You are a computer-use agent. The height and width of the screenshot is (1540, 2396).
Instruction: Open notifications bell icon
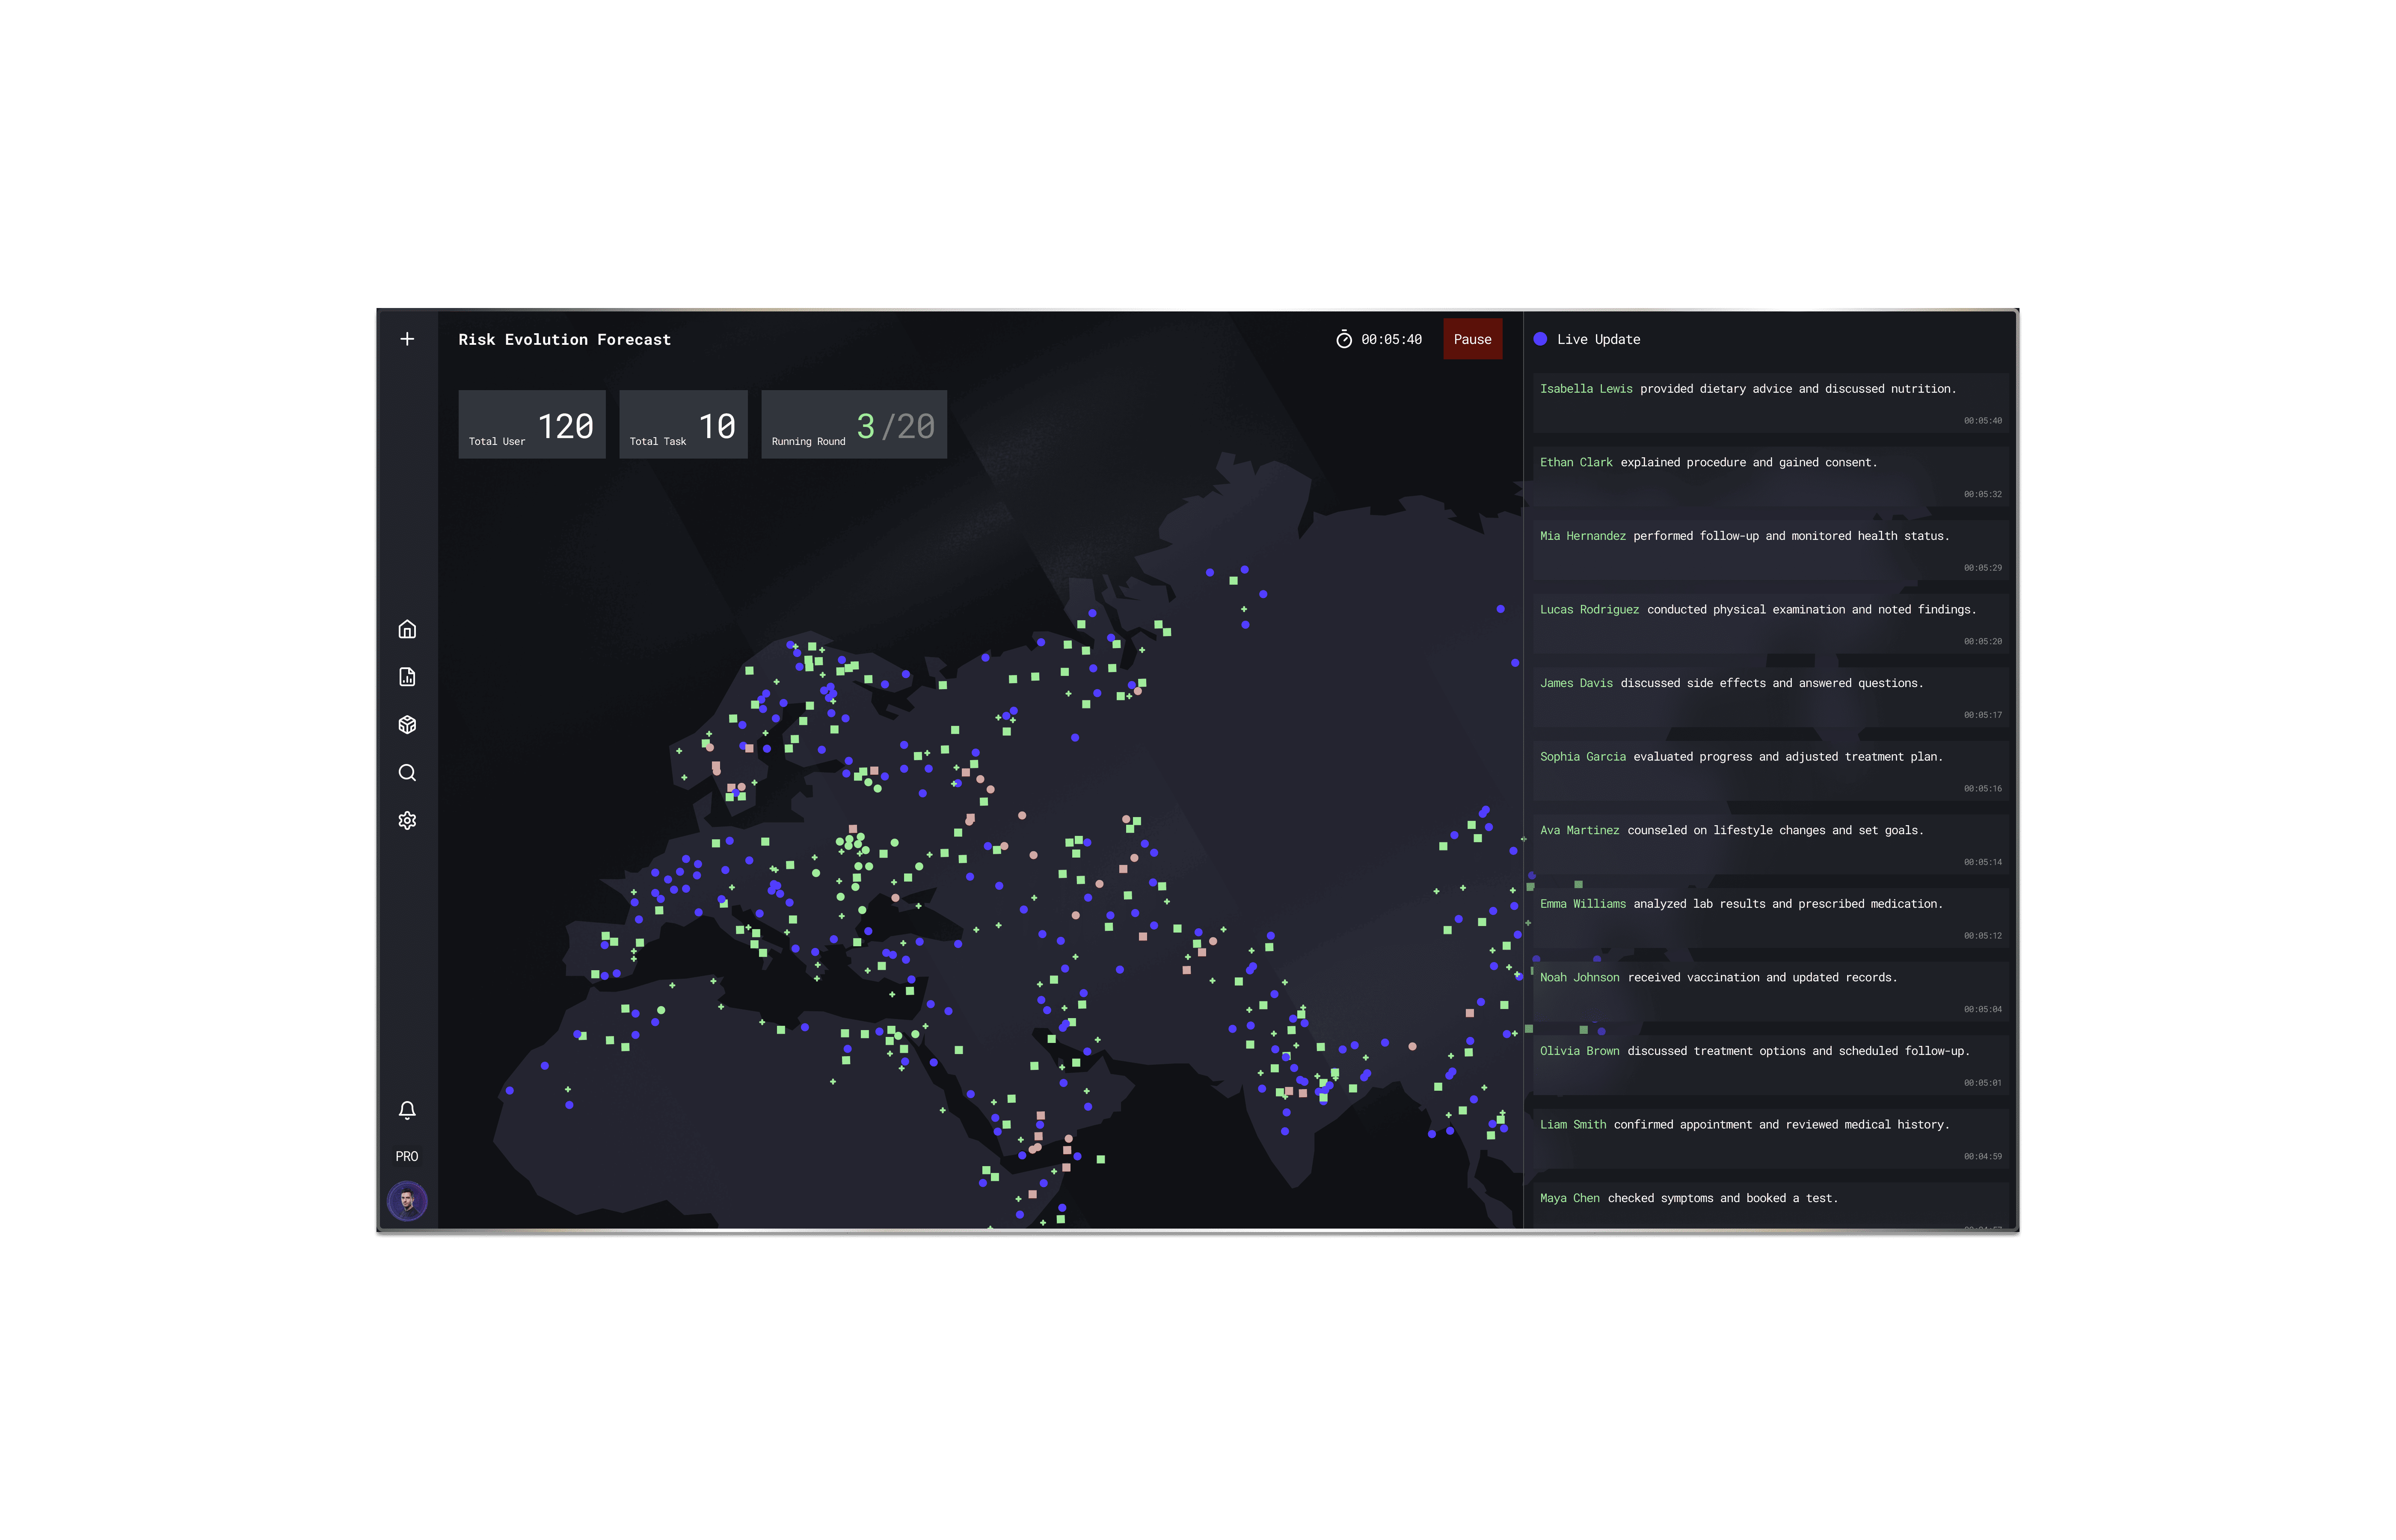coord(407,1110)
